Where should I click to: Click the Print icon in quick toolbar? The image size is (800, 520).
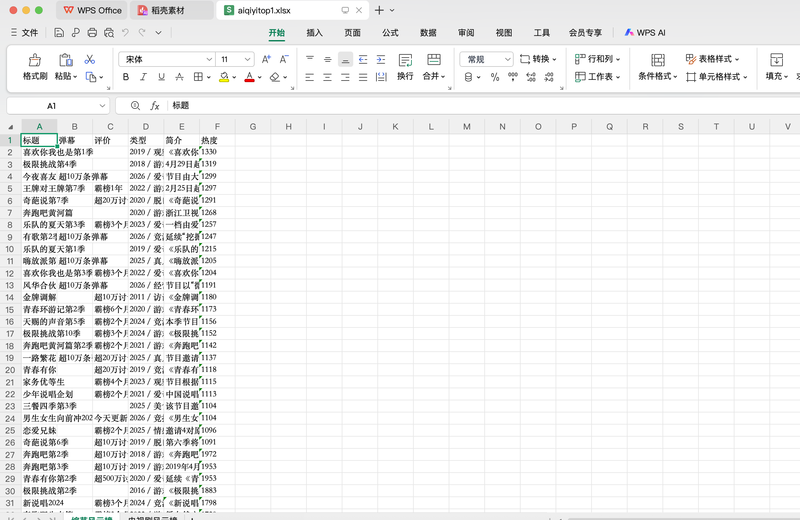point(92,33)
